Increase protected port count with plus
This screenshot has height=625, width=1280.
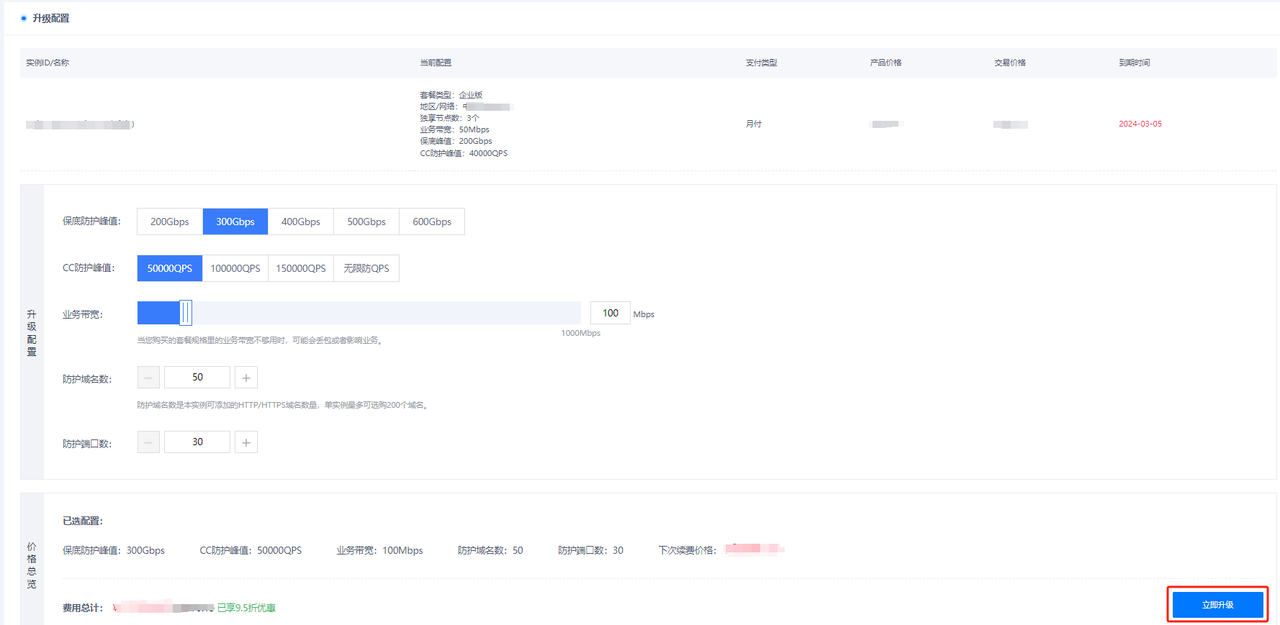coord(246,442)
